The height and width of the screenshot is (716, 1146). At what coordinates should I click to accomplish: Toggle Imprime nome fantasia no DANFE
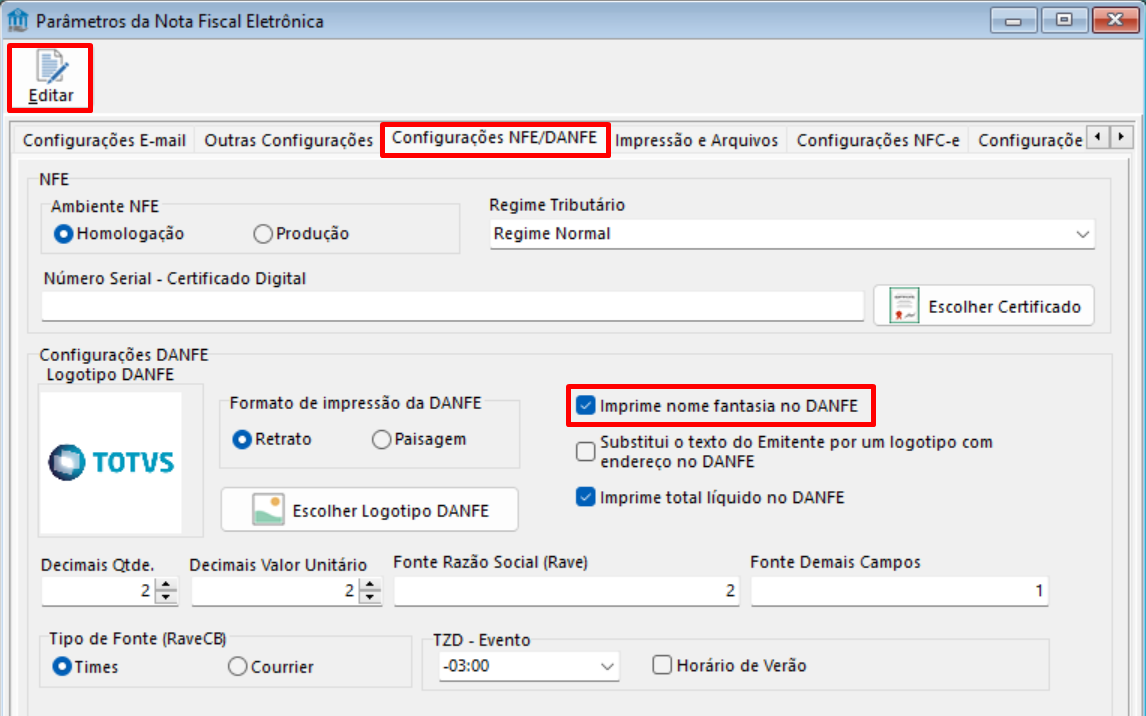(x=585, y=405)
